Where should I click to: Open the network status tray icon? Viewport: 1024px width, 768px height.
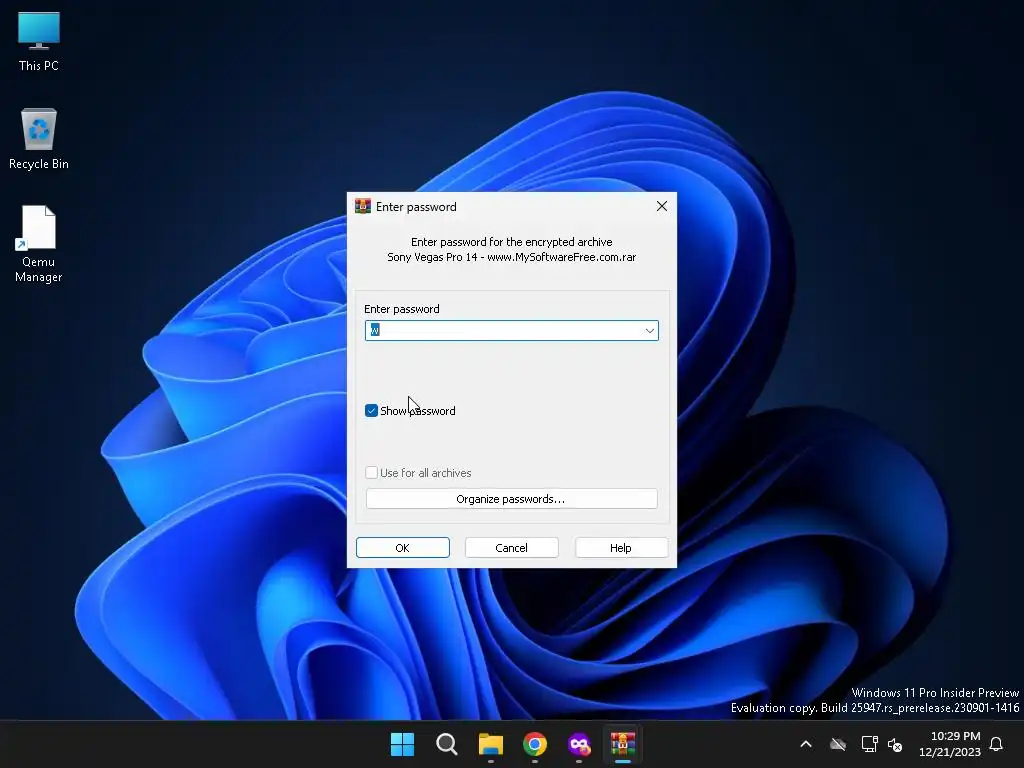click(869, 744)
